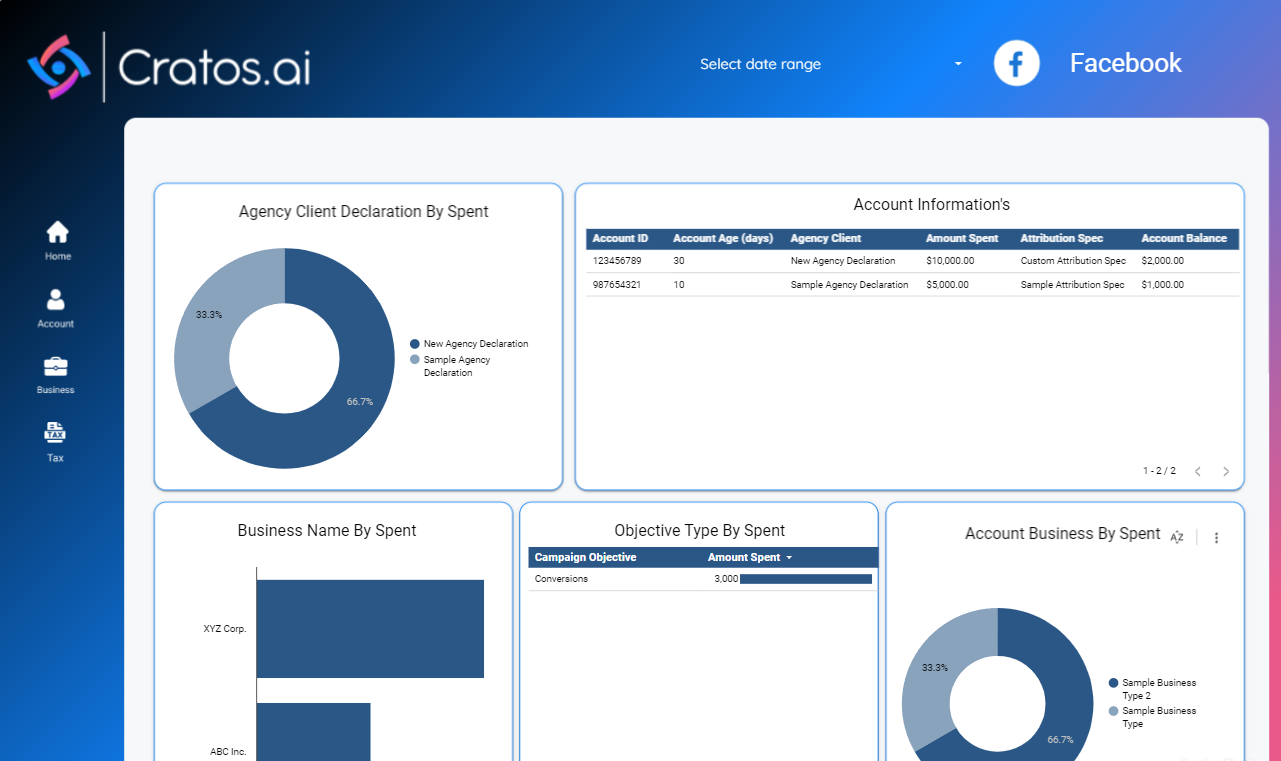Click the Account label in sidebar

coord(56,324)
